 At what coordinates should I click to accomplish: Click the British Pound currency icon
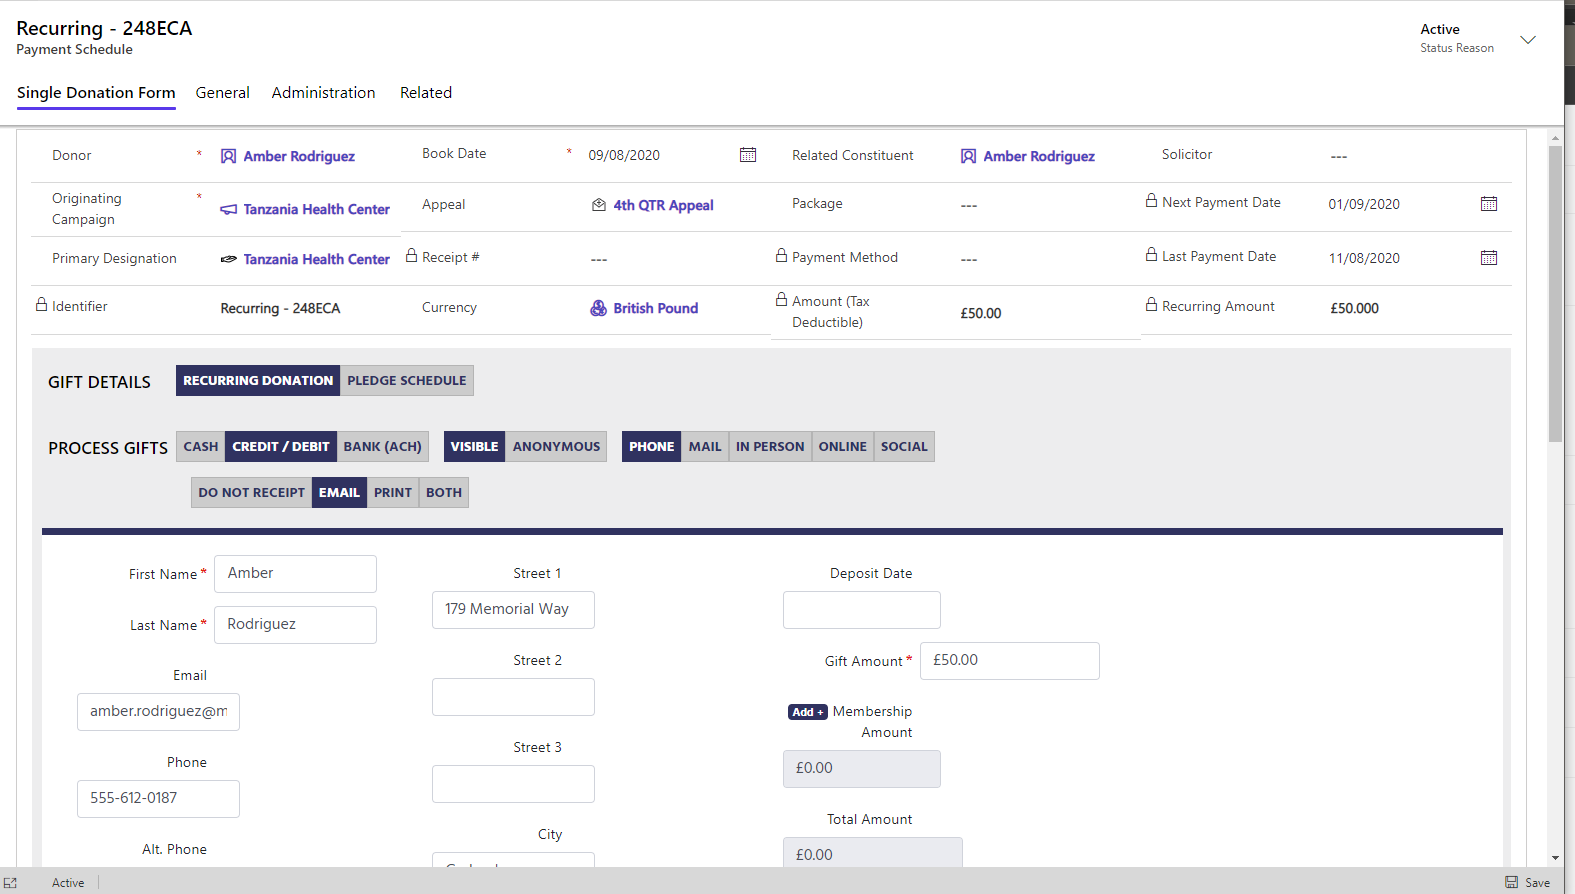click(598, 308)
